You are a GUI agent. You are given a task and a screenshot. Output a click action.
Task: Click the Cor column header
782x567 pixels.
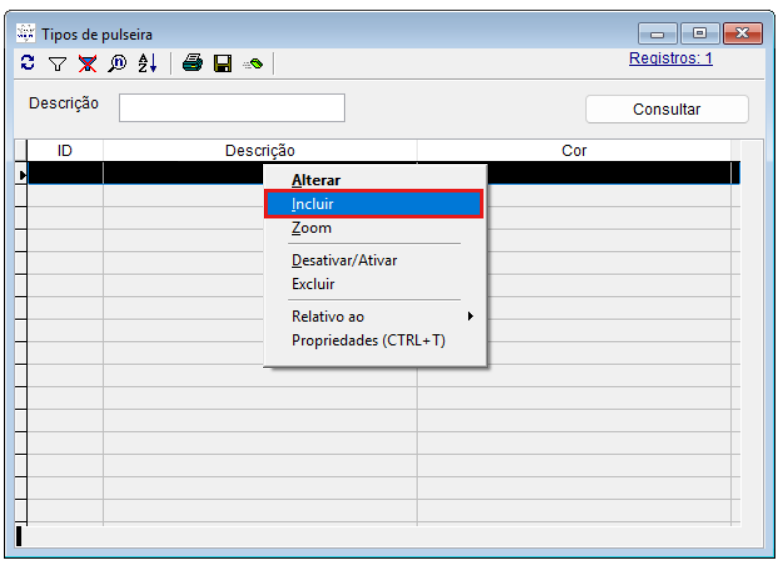[574, 150]
